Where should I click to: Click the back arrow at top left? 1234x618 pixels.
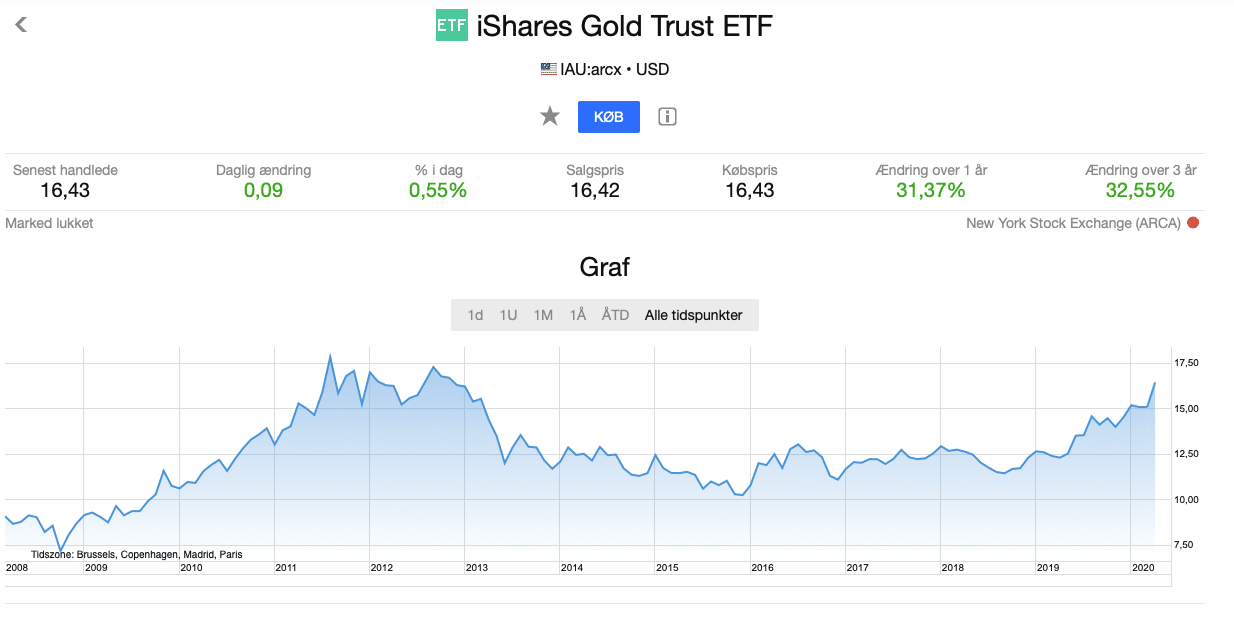tap(20, 24)
